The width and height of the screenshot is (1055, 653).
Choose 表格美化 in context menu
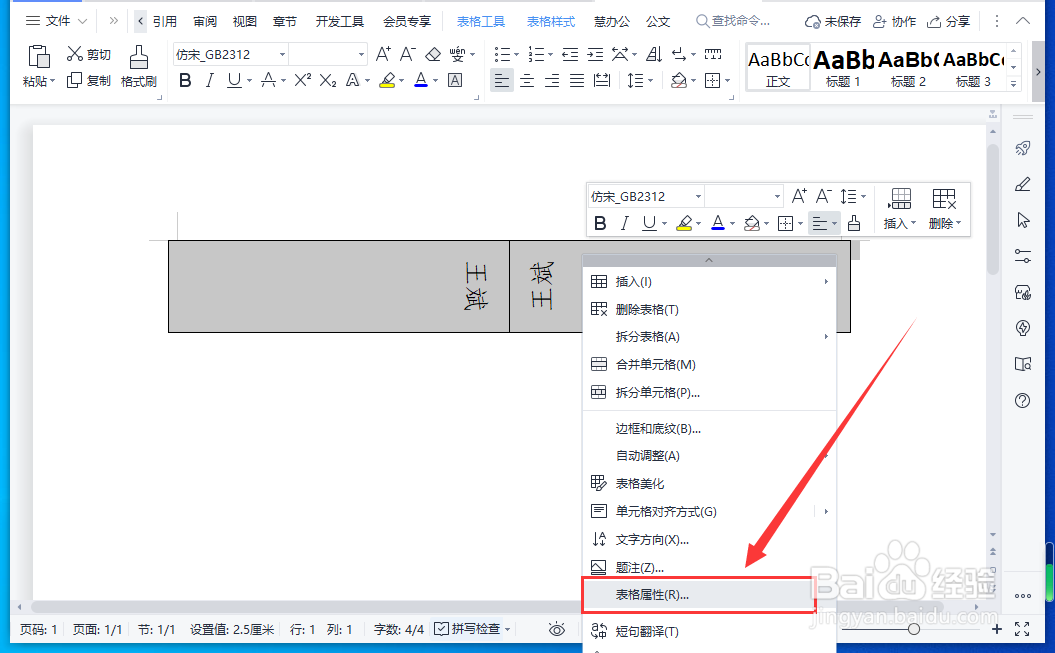709,484
